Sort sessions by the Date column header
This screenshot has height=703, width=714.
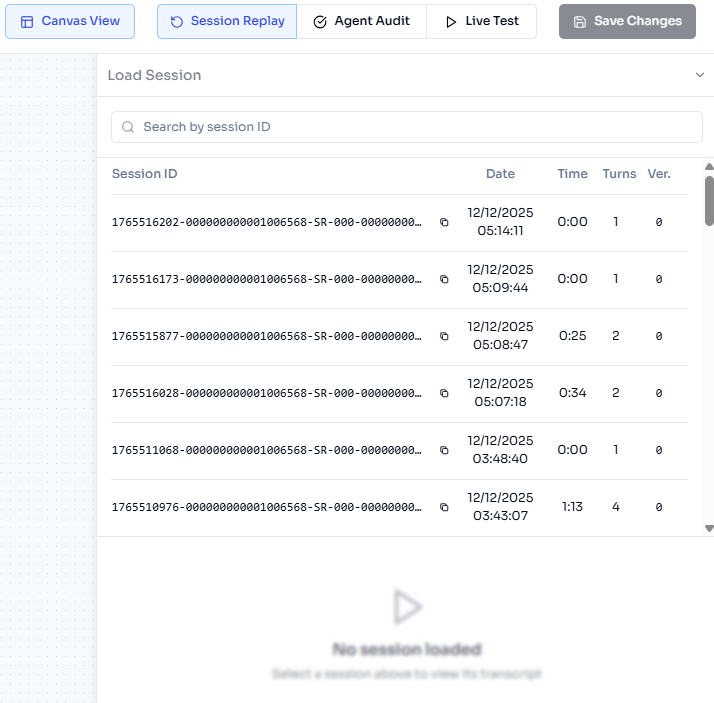click(x=500, y=174)
